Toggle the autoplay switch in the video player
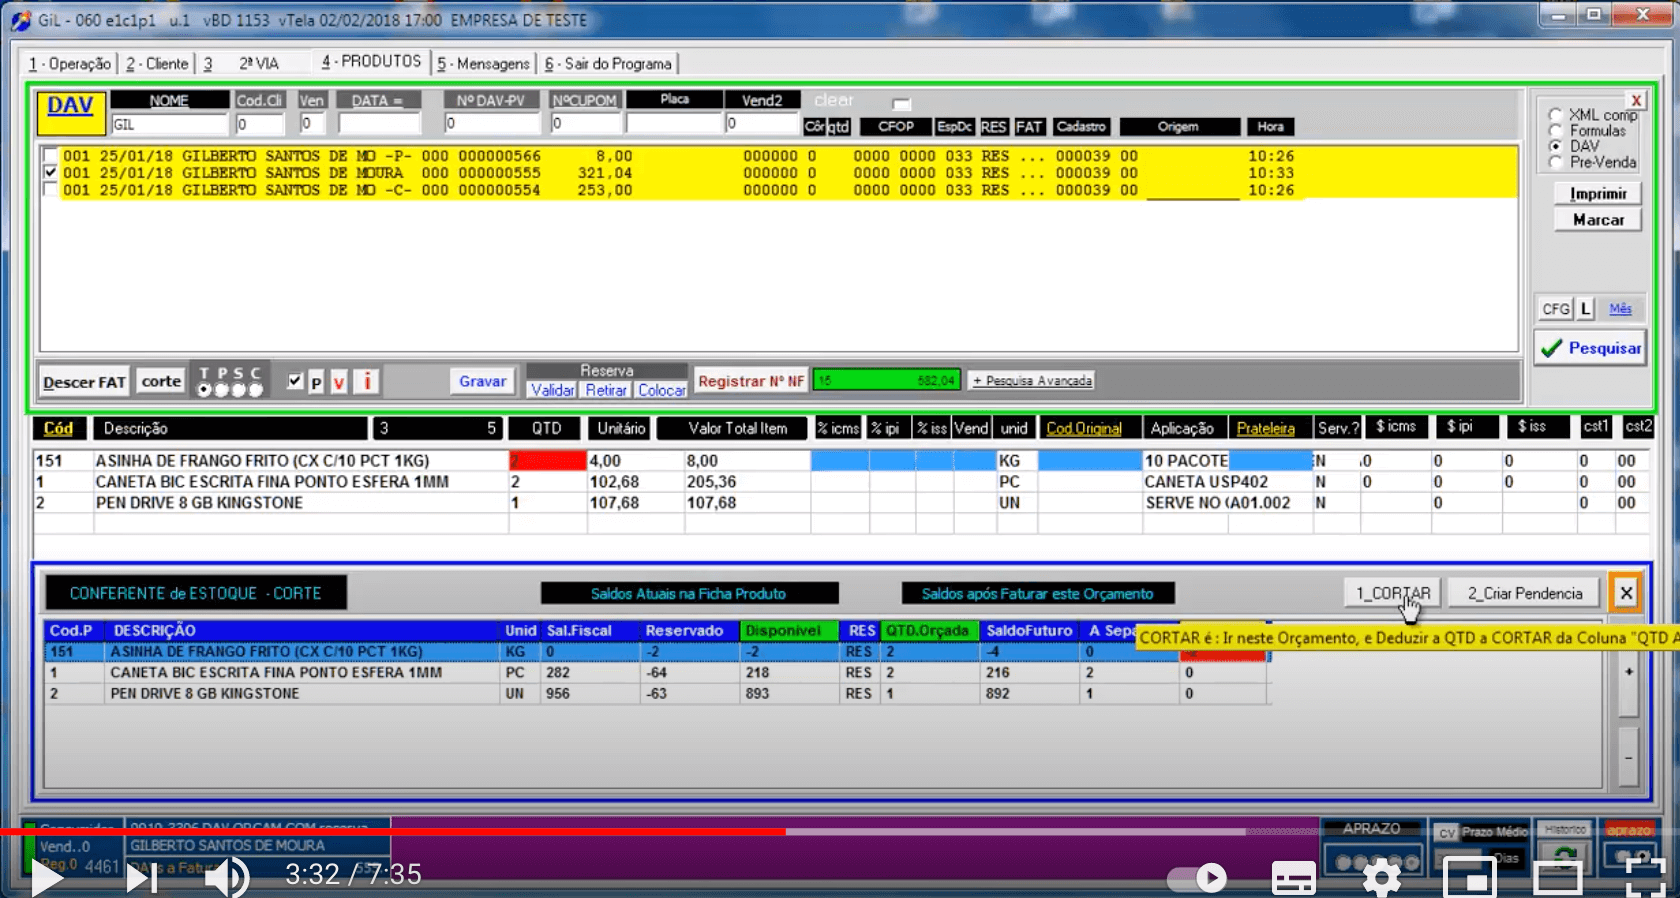The width and height of the screenshot is (1680, 898). pos(1196,878)
